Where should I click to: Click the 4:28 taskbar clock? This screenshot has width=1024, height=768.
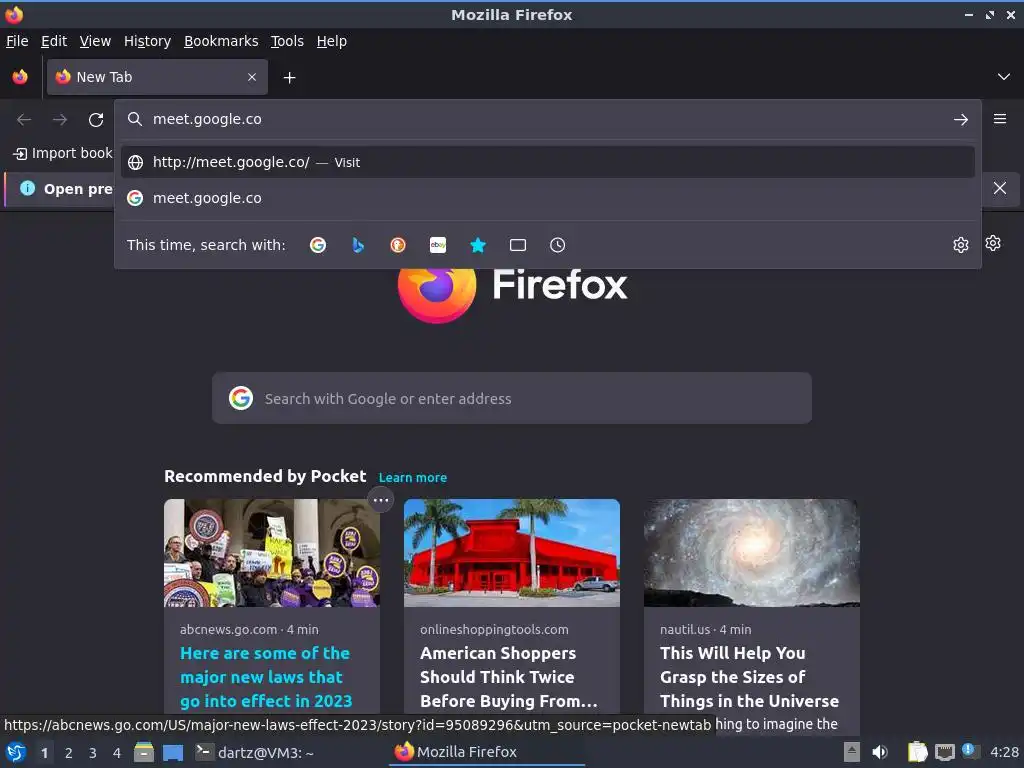pos(1004,752)
